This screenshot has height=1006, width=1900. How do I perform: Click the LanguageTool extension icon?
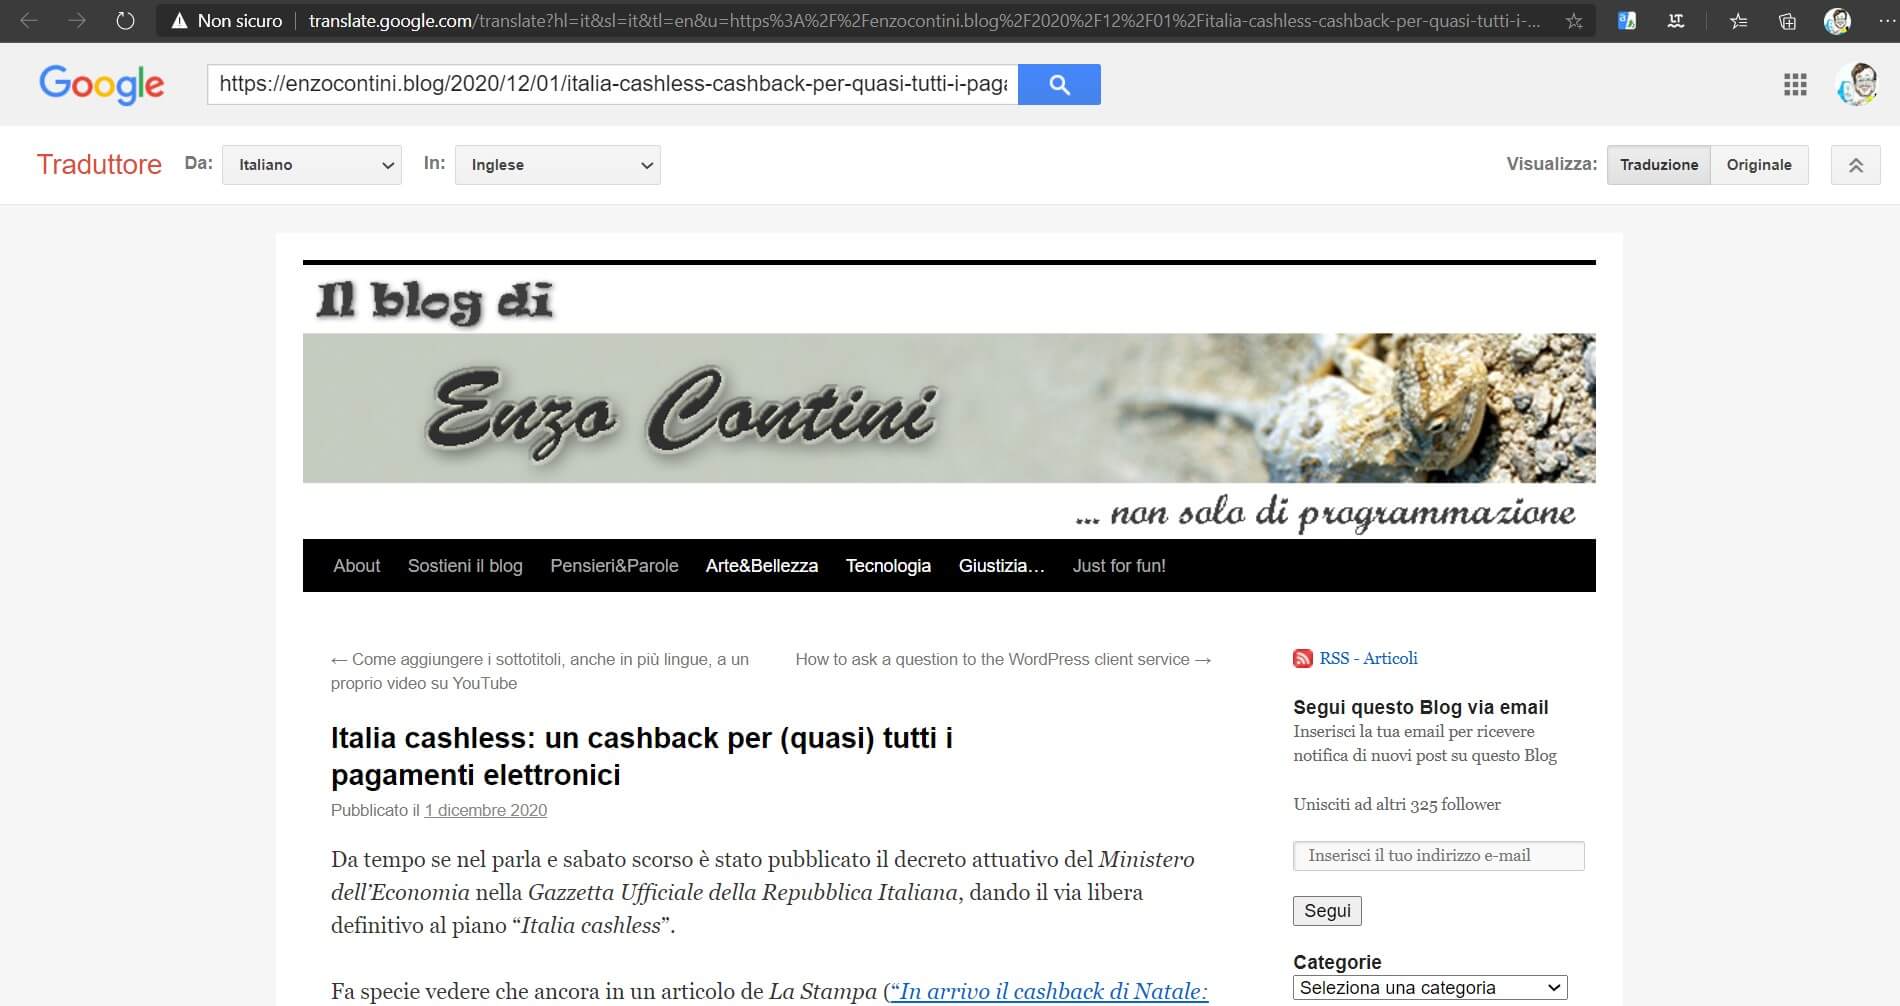point(1676,21)
